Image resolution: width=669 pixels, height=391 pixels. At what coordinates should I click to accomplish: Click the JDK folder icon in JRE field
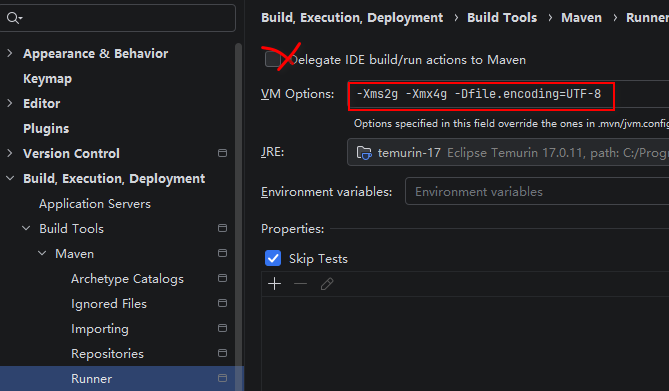tap(364, 152)
